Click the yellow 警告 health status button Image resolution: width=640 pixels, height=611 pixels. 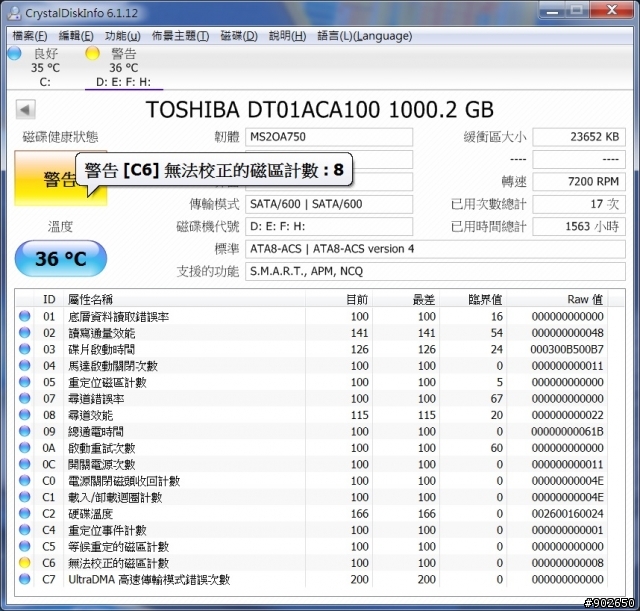(x=60, y=179)
